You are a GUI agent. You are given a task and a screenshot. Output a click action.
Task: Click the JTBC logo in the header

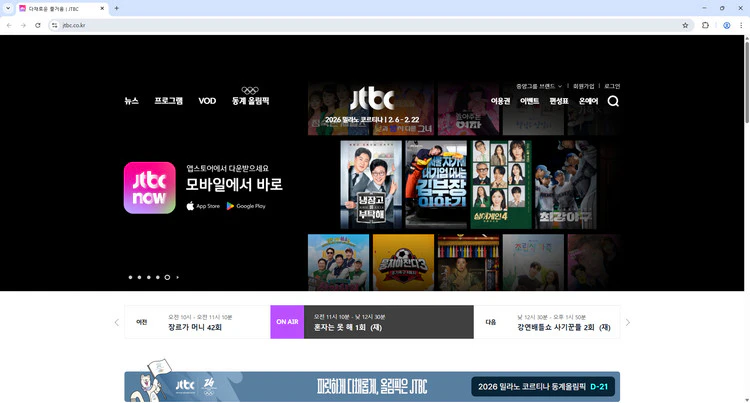(x=372, y=99)
